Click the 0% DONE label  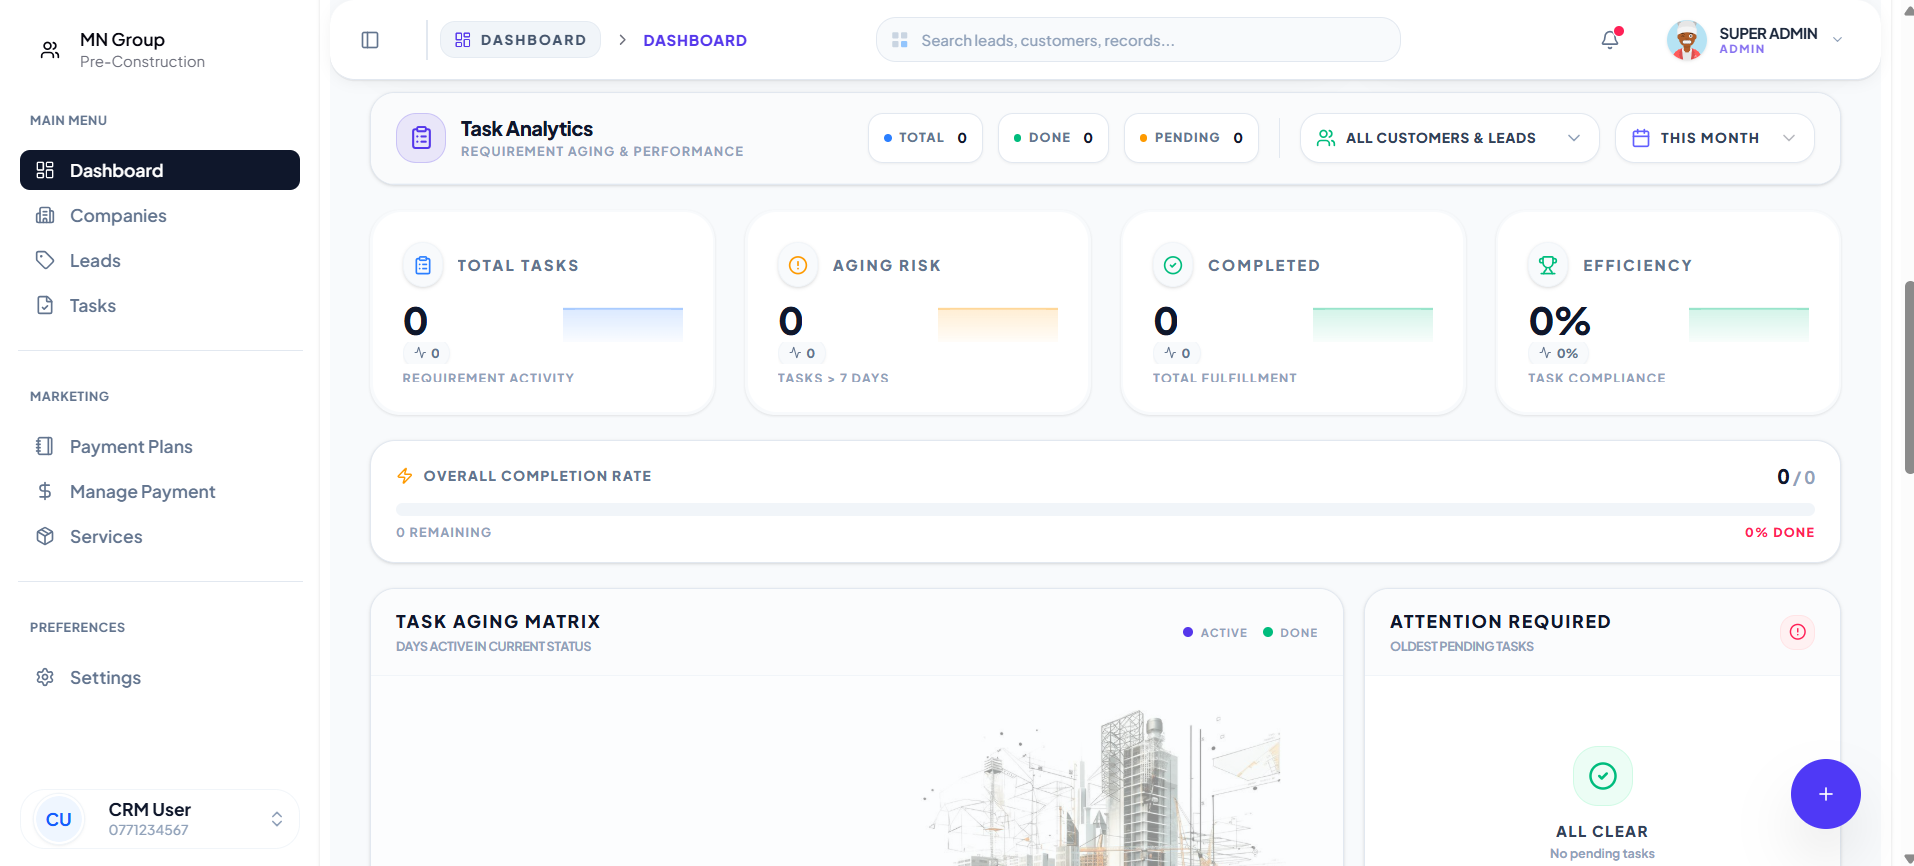(x=1779, y=532)
